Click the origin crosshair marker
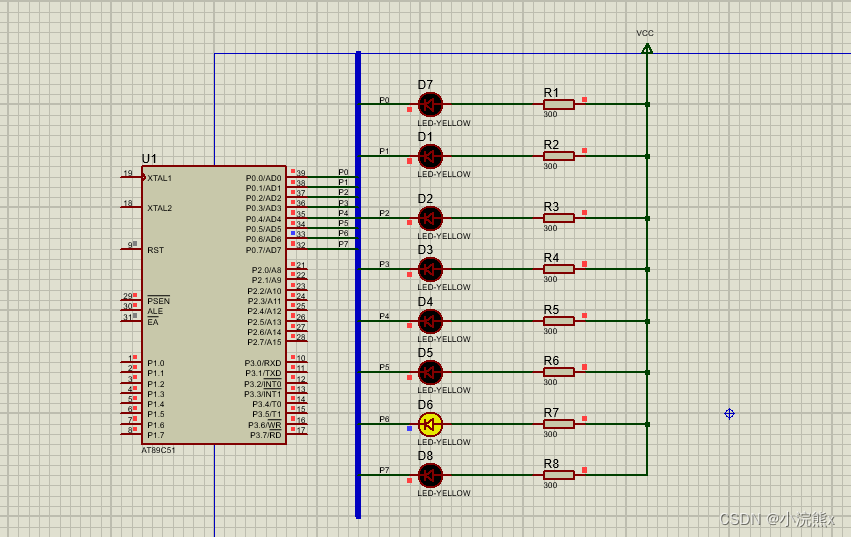851x537 pixels. 729,414
